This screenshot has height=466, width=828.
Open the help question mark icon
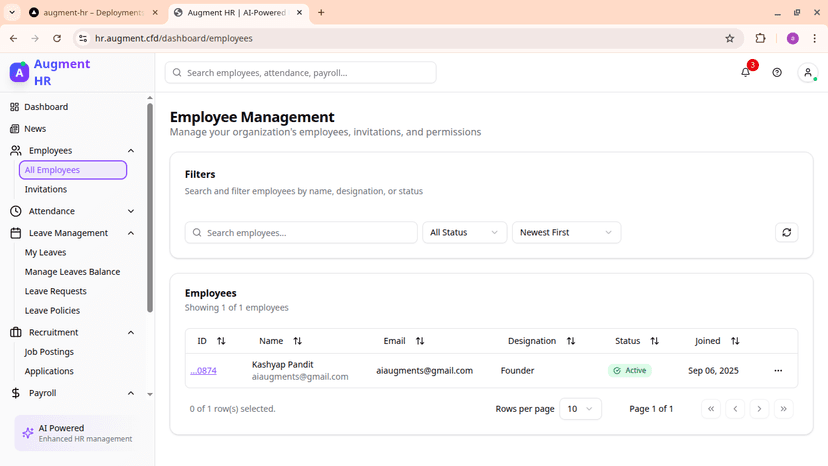pos(777,72)
